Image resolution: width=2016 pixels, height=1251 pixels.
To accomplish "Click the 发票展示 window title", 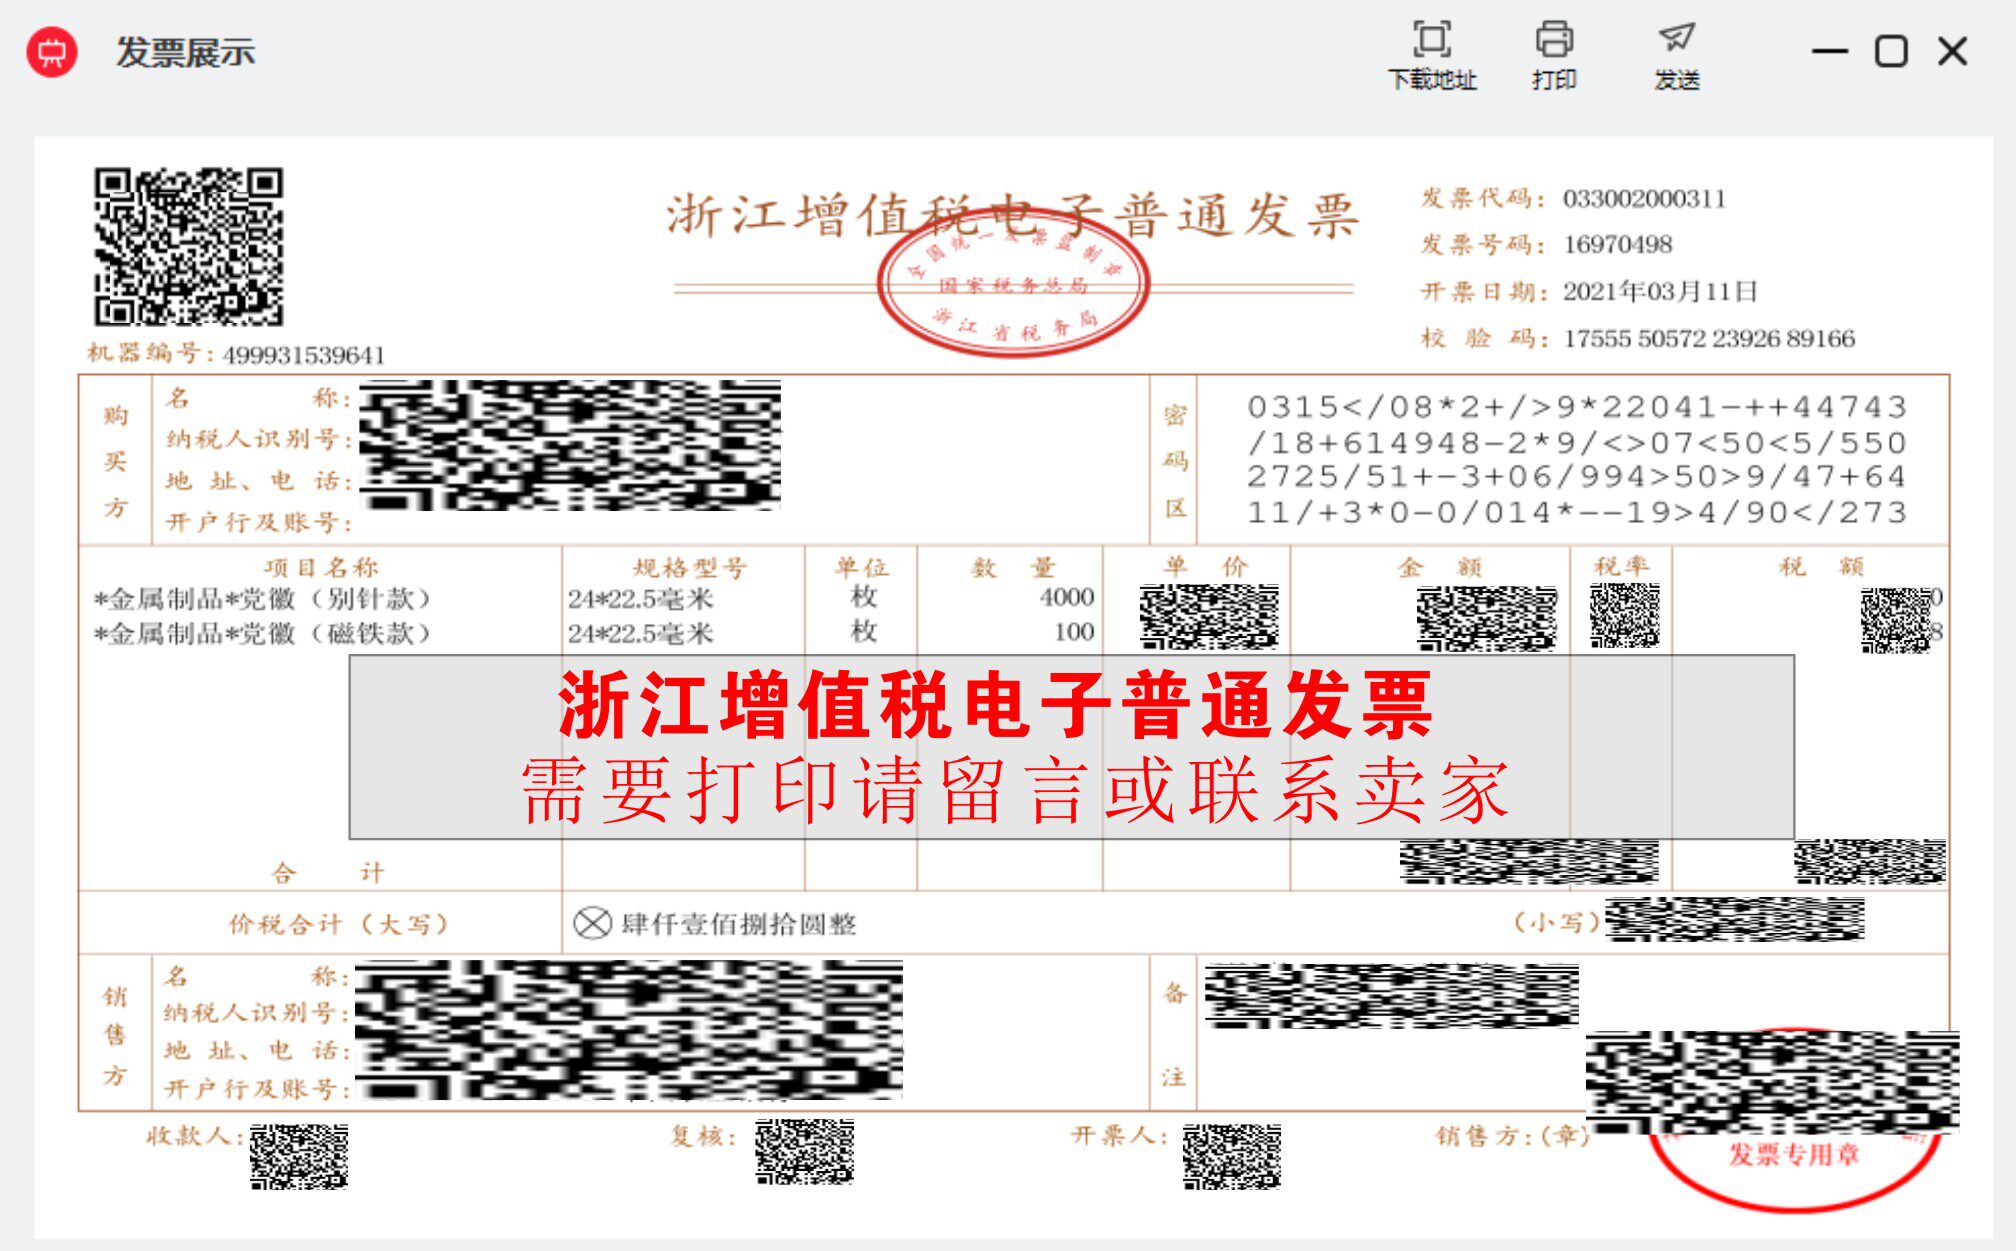I will click(x=185, y=52).
